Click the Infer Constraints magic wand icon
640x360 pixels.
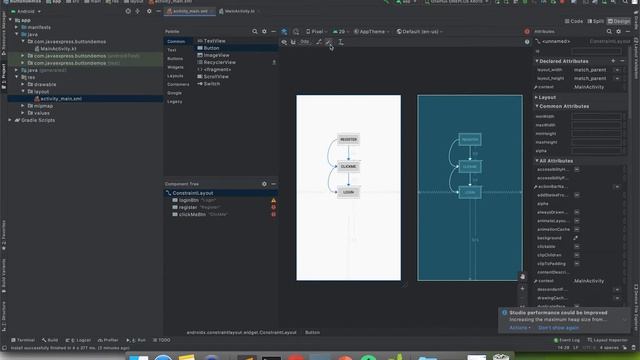[x=328, y=42]
